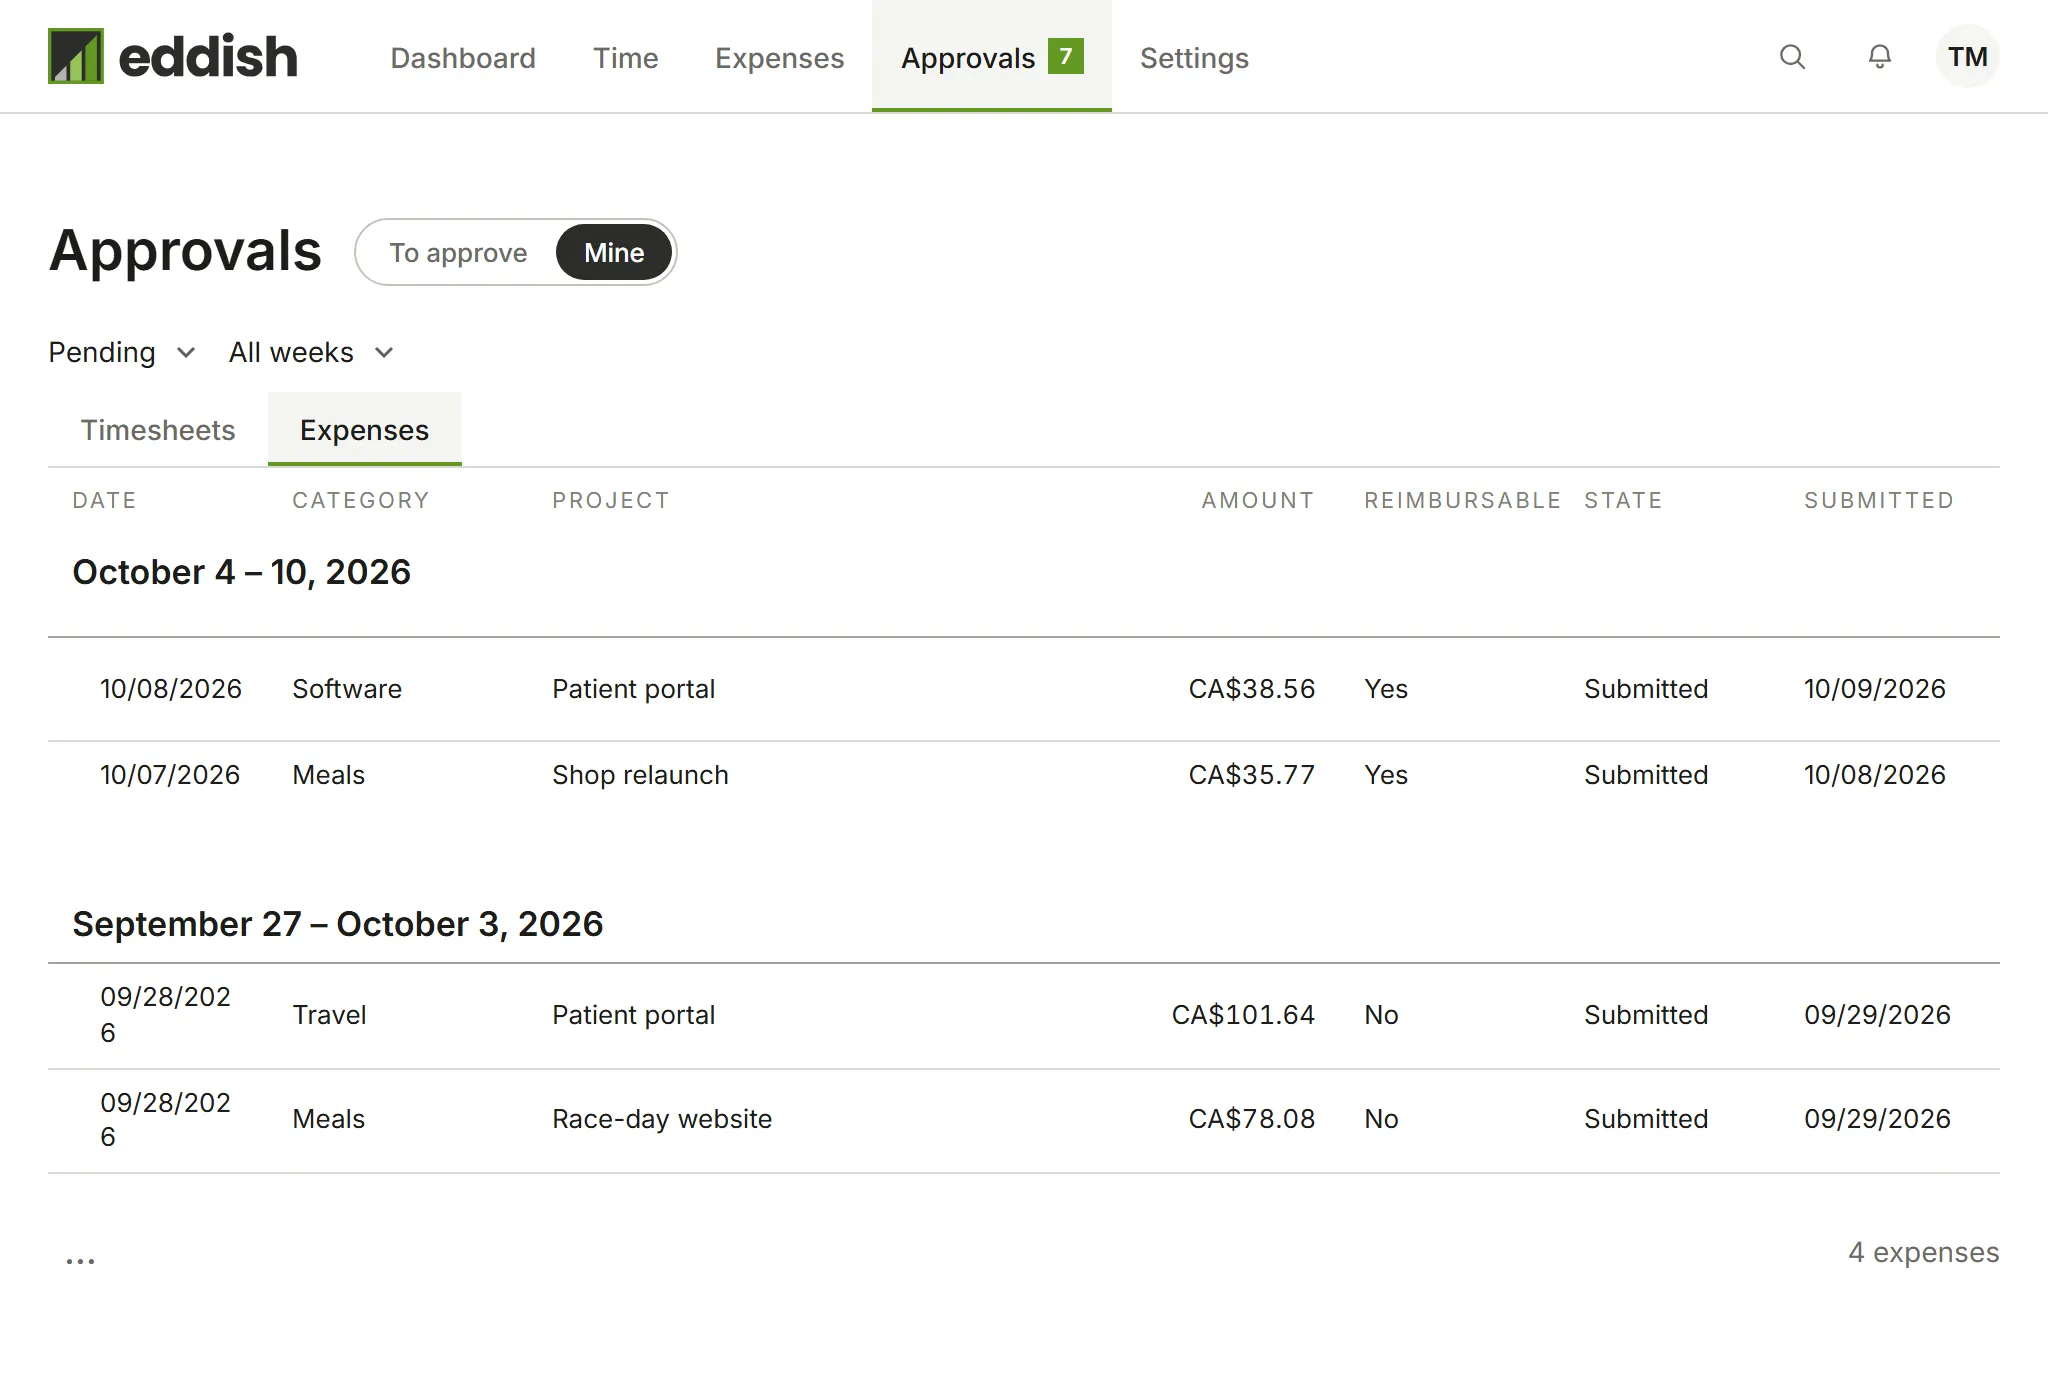Open the All weeks filter dropdown
Image resolution: width=2048 pixels, height=1400 pixels.
tap(312, 352)
